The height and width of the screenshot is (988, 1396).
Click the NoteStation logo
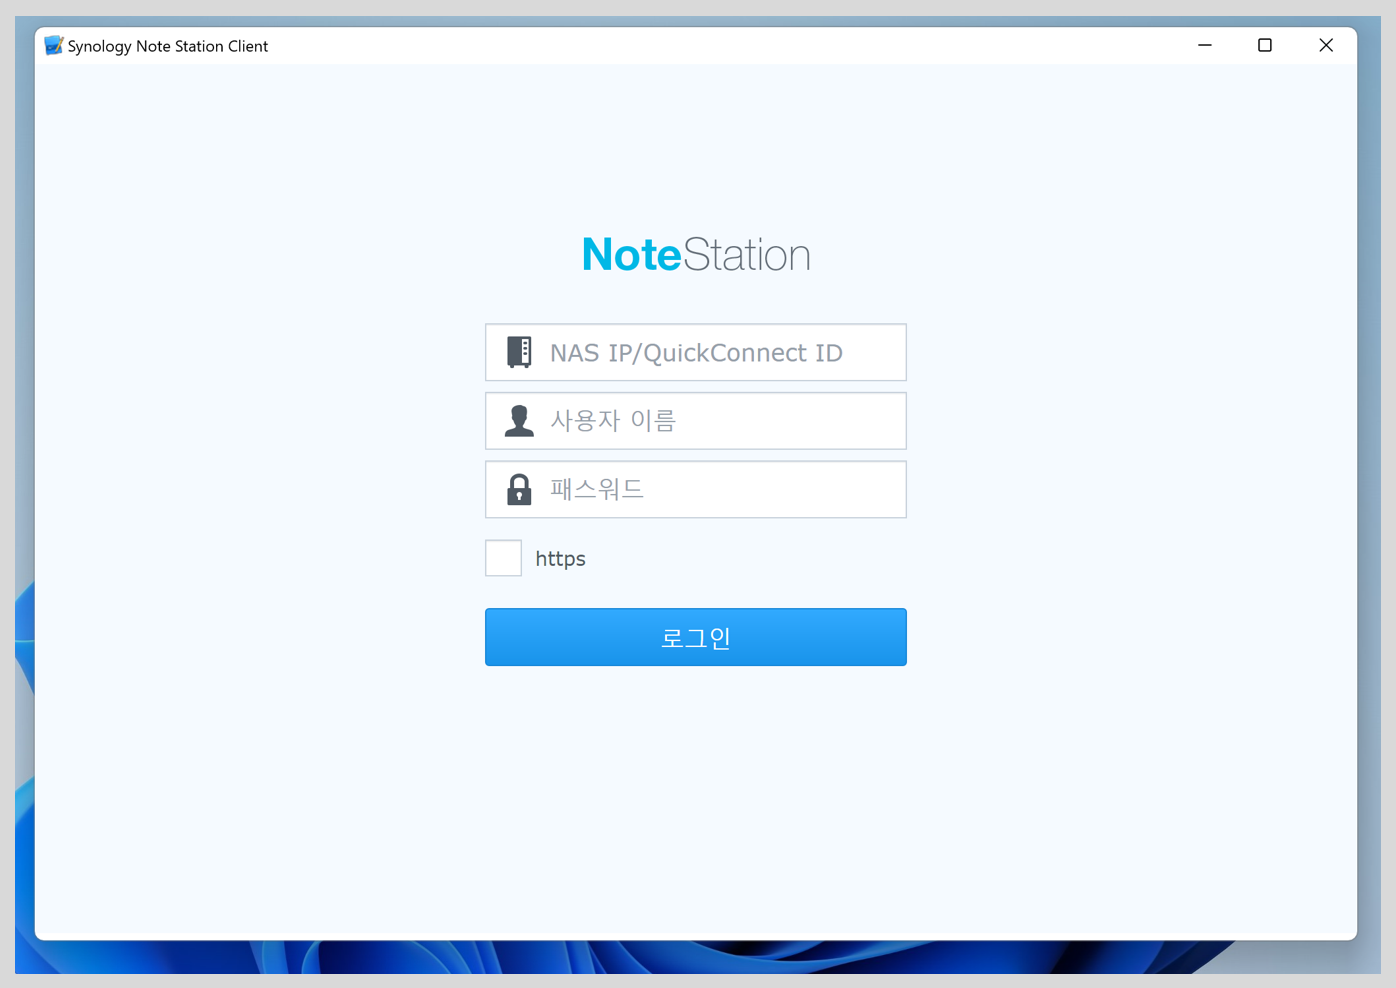pos(696,255)
